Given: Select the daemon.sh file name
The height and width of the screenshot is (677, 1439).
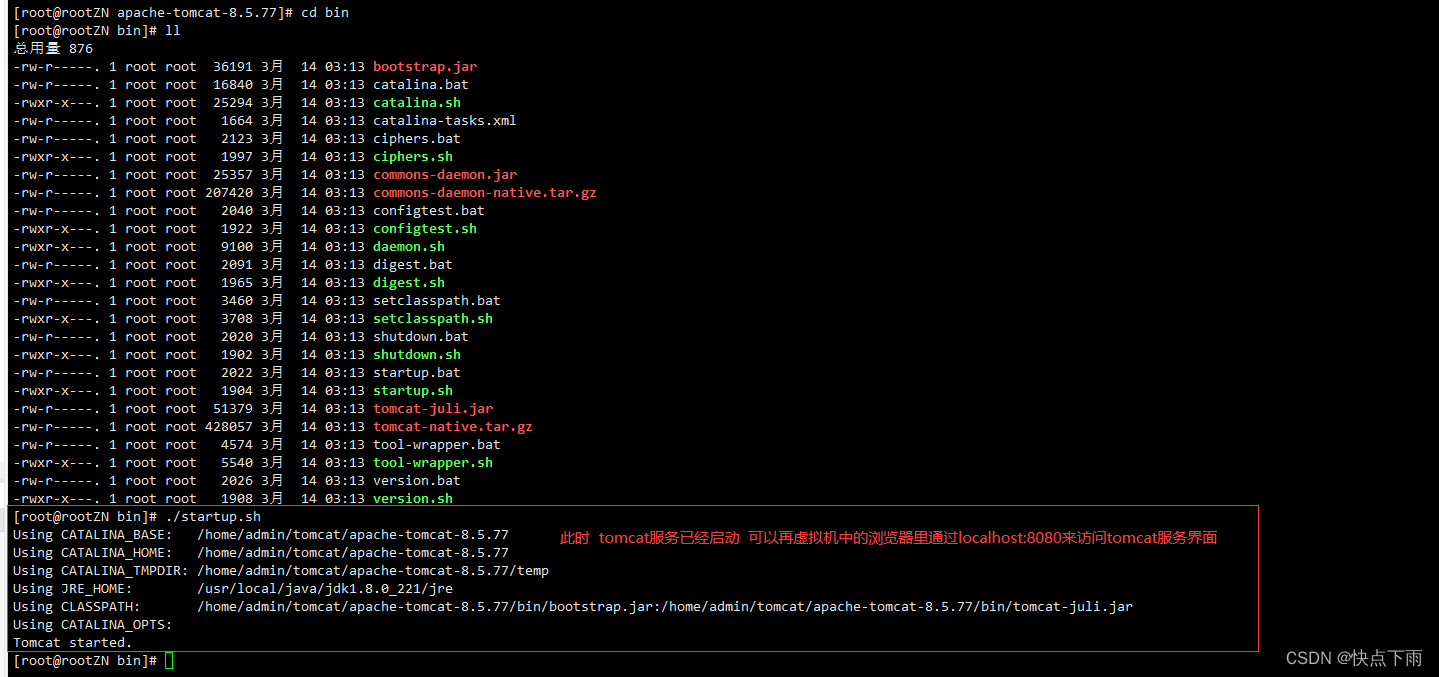Looking at the screenshot, I should coord(409,246).
